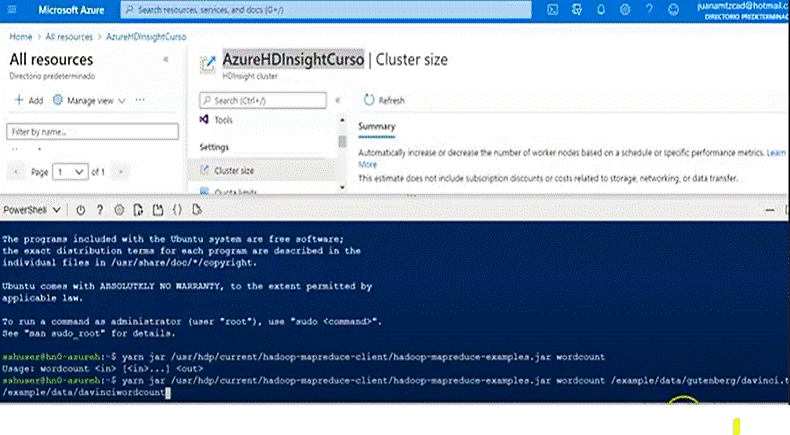The height and width of the screenshot is (435, 790).
Task: Click Add resource button
Action: click(x=29, y=100)
